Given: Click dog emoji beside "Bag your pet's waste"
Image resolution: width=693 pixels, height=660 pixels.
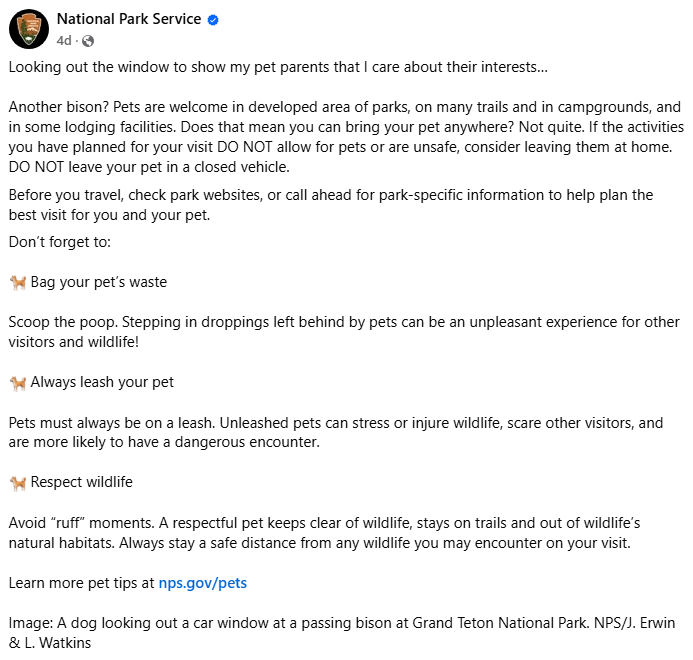Looking at the screenshot, I should coord(17,282).
